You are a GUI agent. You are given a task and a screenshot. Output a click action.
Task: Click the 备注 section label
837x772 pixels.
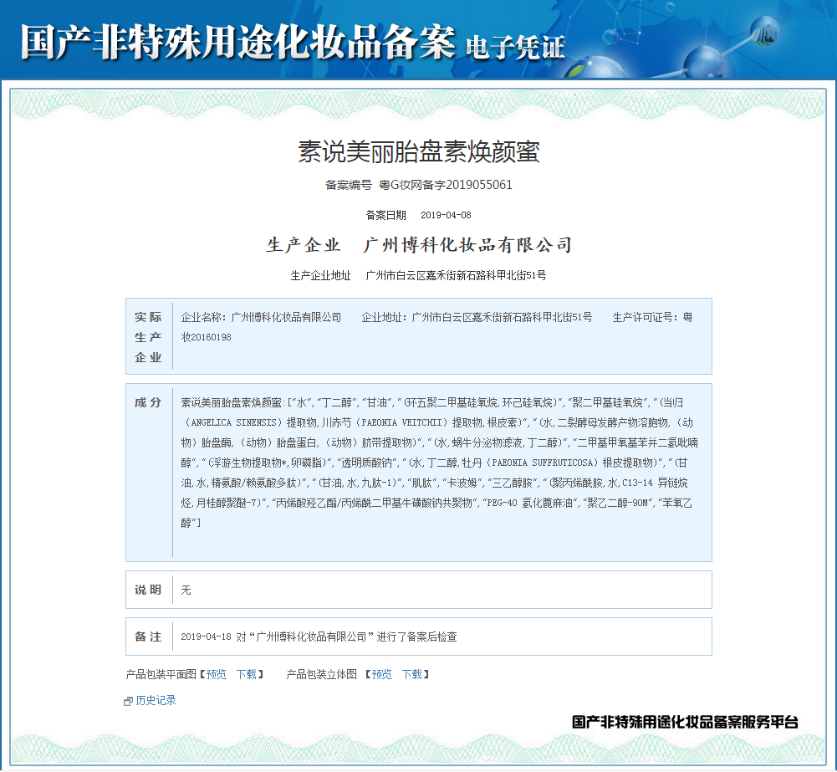(x=148, y=636)
